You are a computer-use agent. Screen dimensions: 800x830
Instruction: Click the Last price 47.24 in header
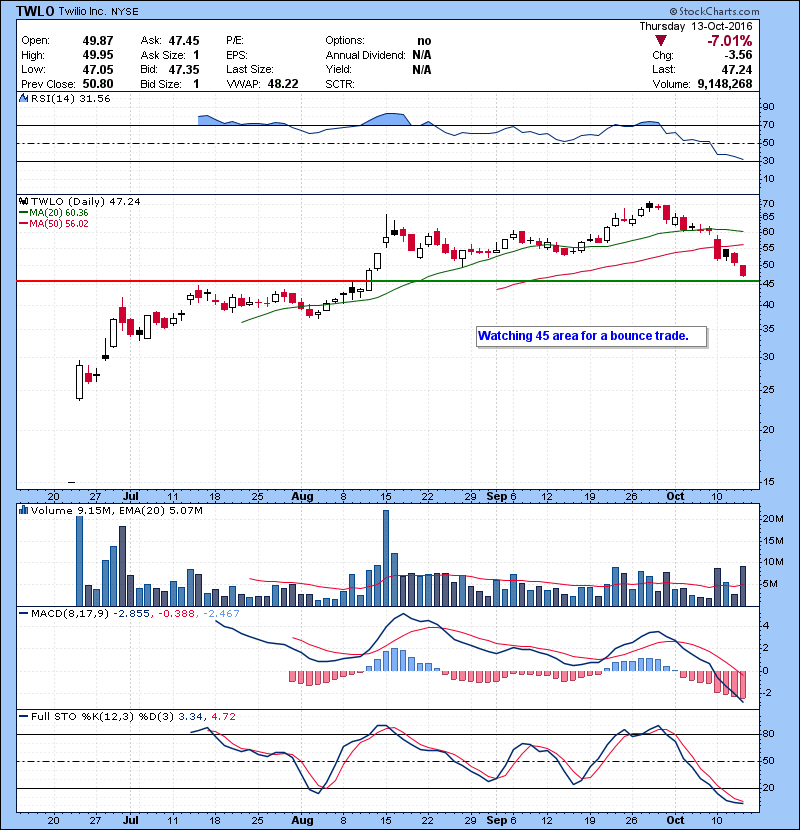(737, 69)
